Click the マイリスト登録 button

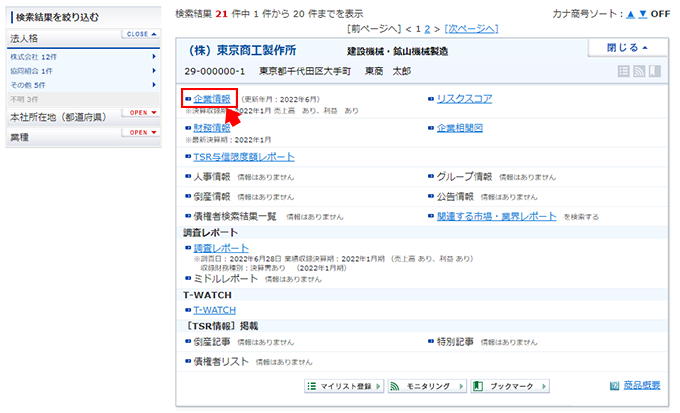[x=344, y=386]
